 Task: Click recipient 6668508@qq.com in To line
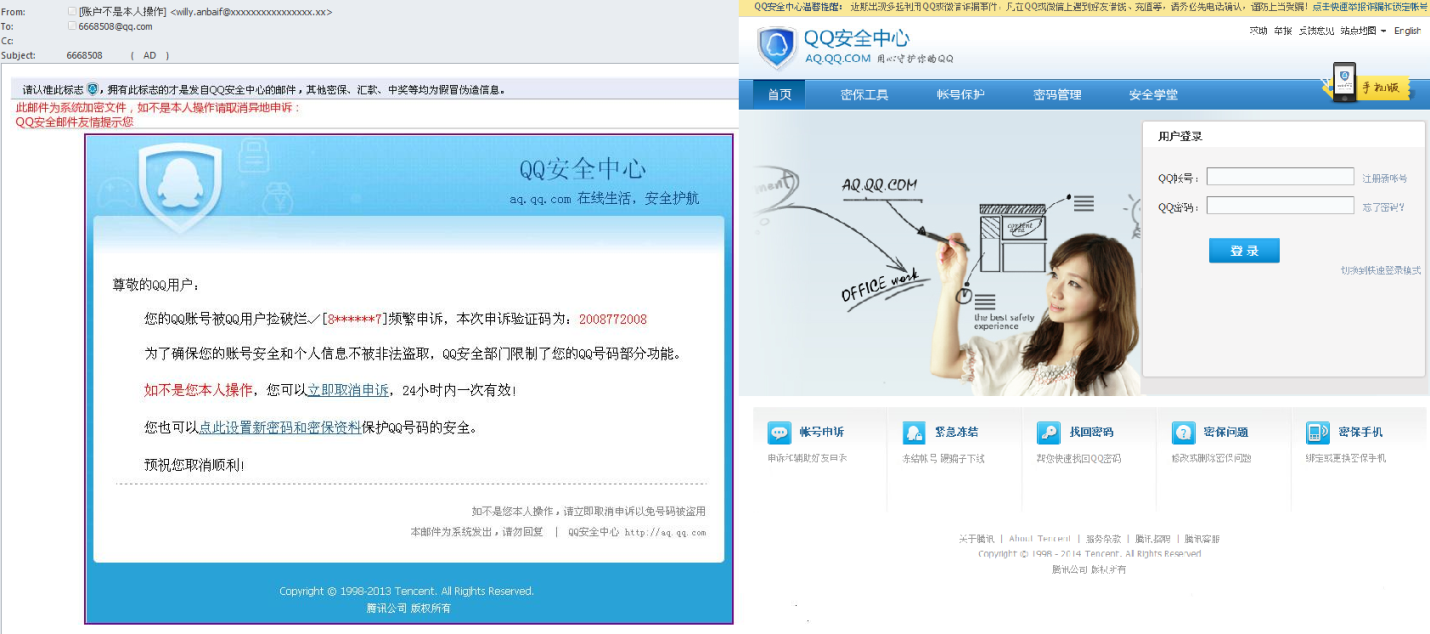tap(115, 27)
